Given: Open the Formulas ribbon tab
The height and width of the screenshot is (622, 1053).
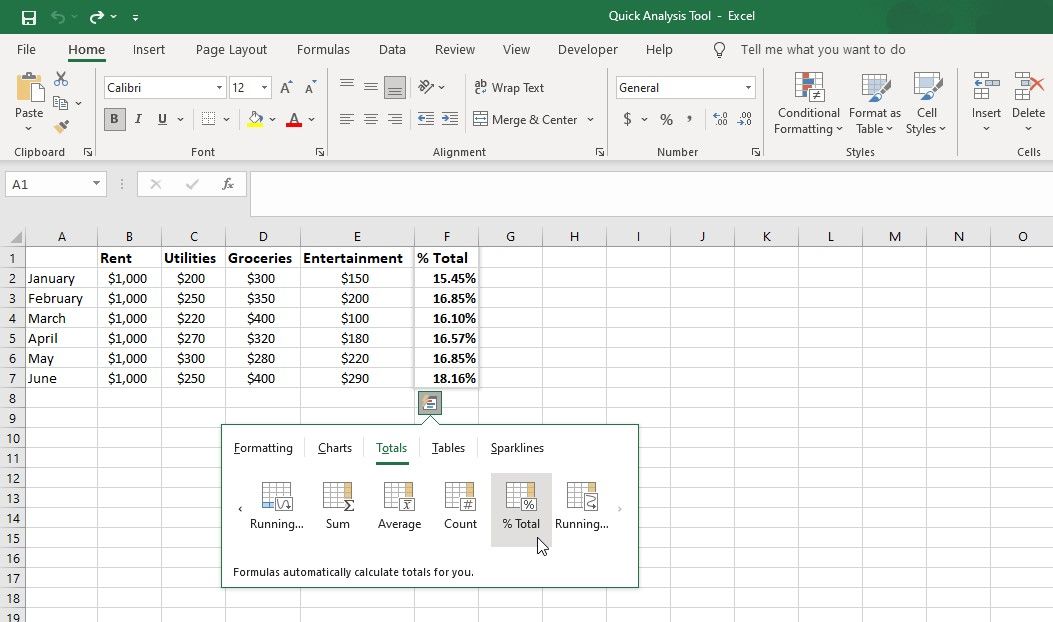Looking at the screenshot, I should [x=323, y=49].
